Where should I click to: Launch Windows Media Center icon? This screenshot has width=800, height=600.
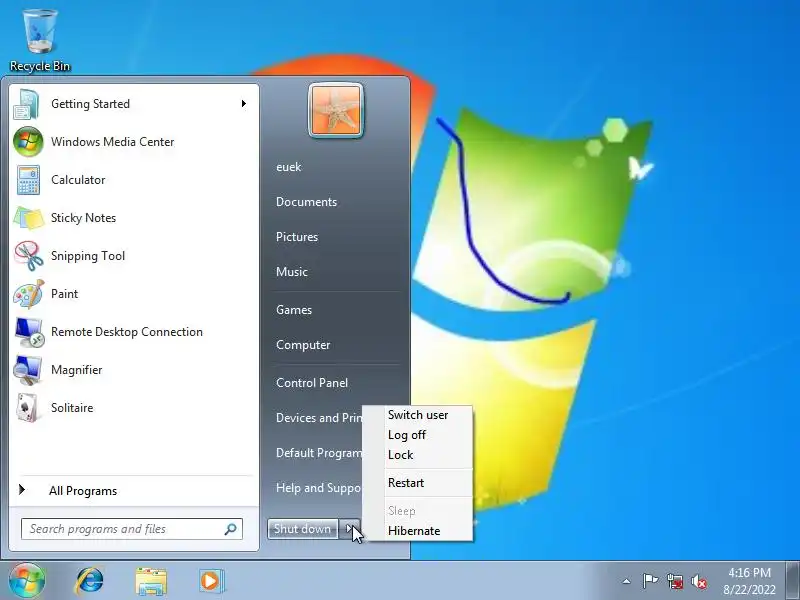28,142
